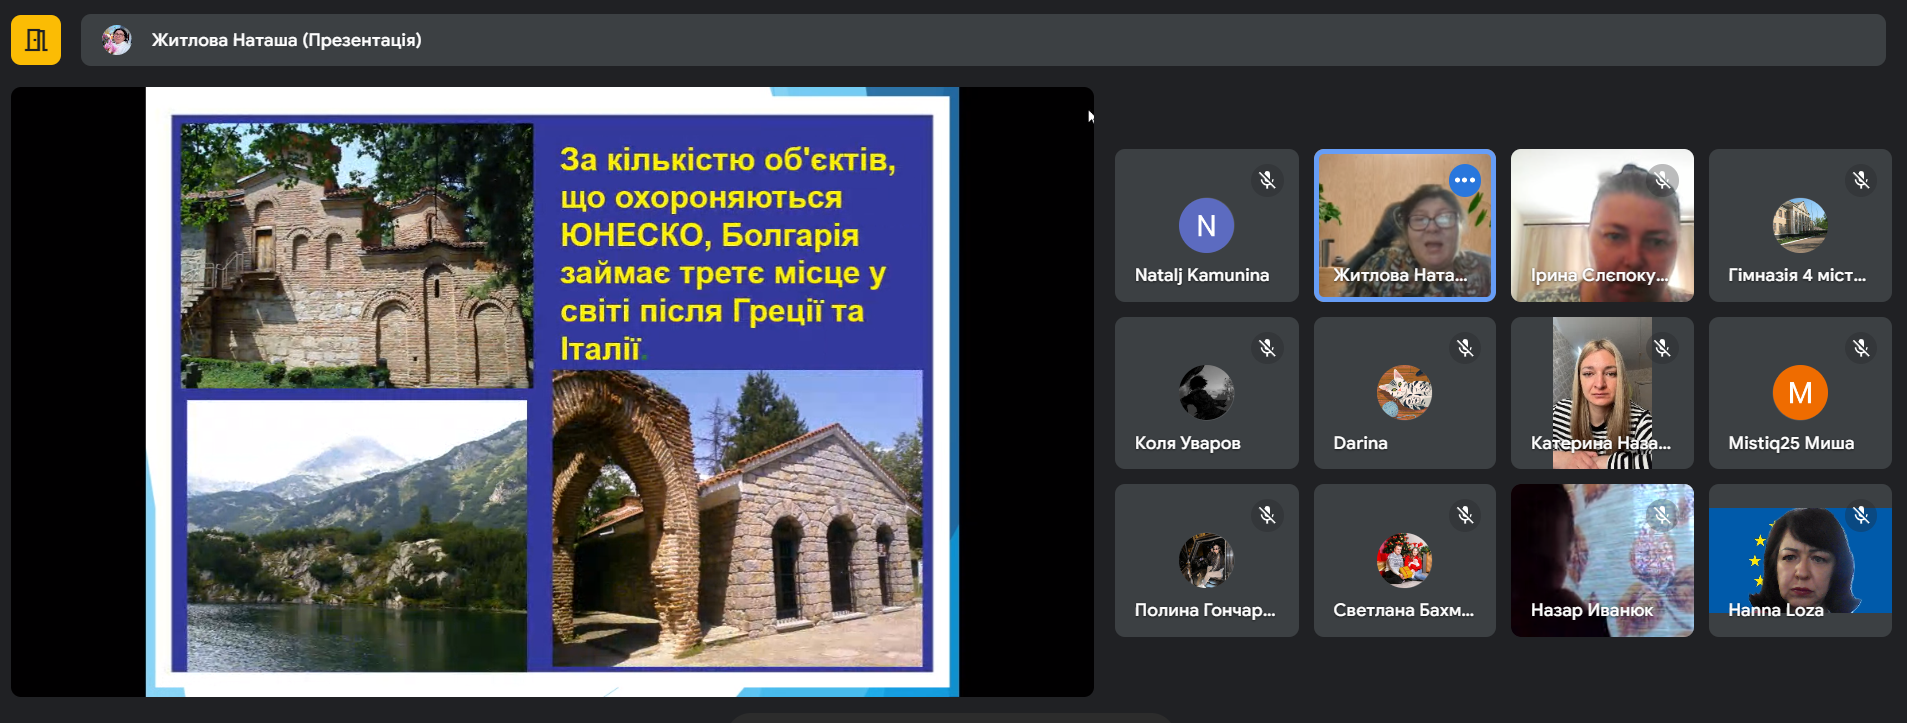1907x723 pixels.
Task: Click muted mic icon on Natalj Kamunina tile
Action: (x=1267, y=180)
